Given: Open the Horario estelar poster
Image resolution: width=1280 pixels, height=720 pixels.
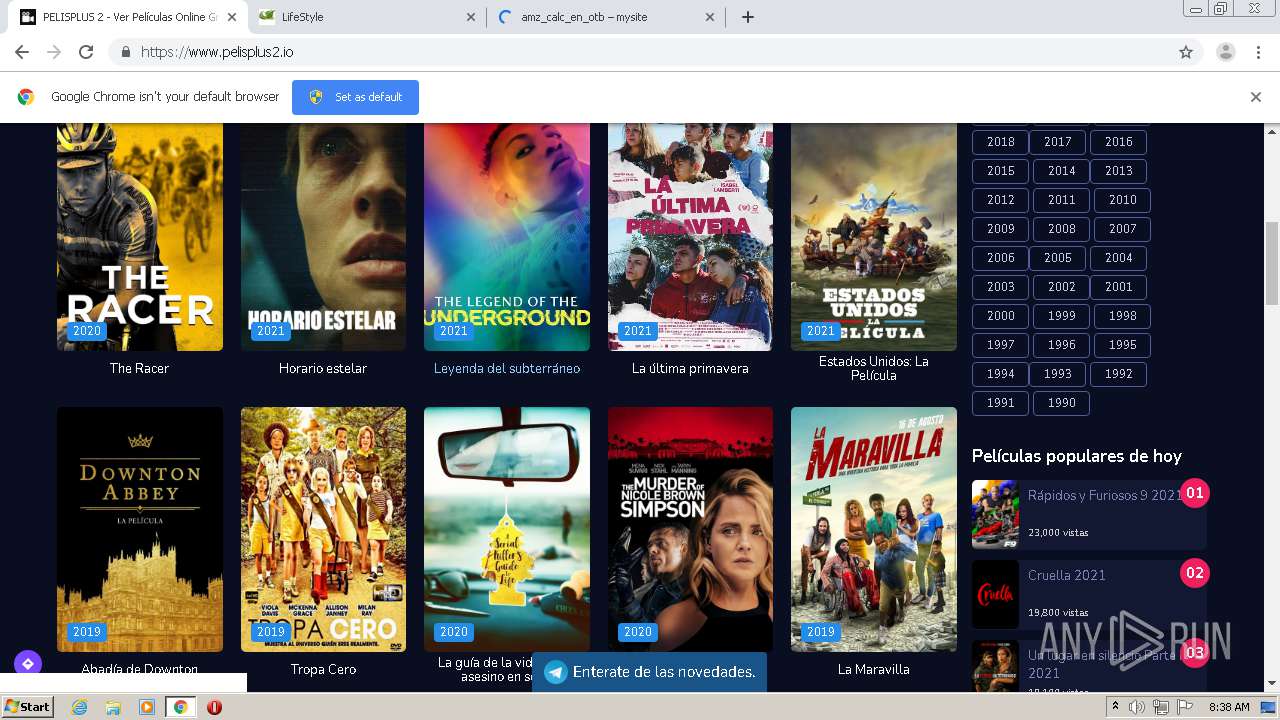Looking at the screenshot, I should (x=323, y=237).
